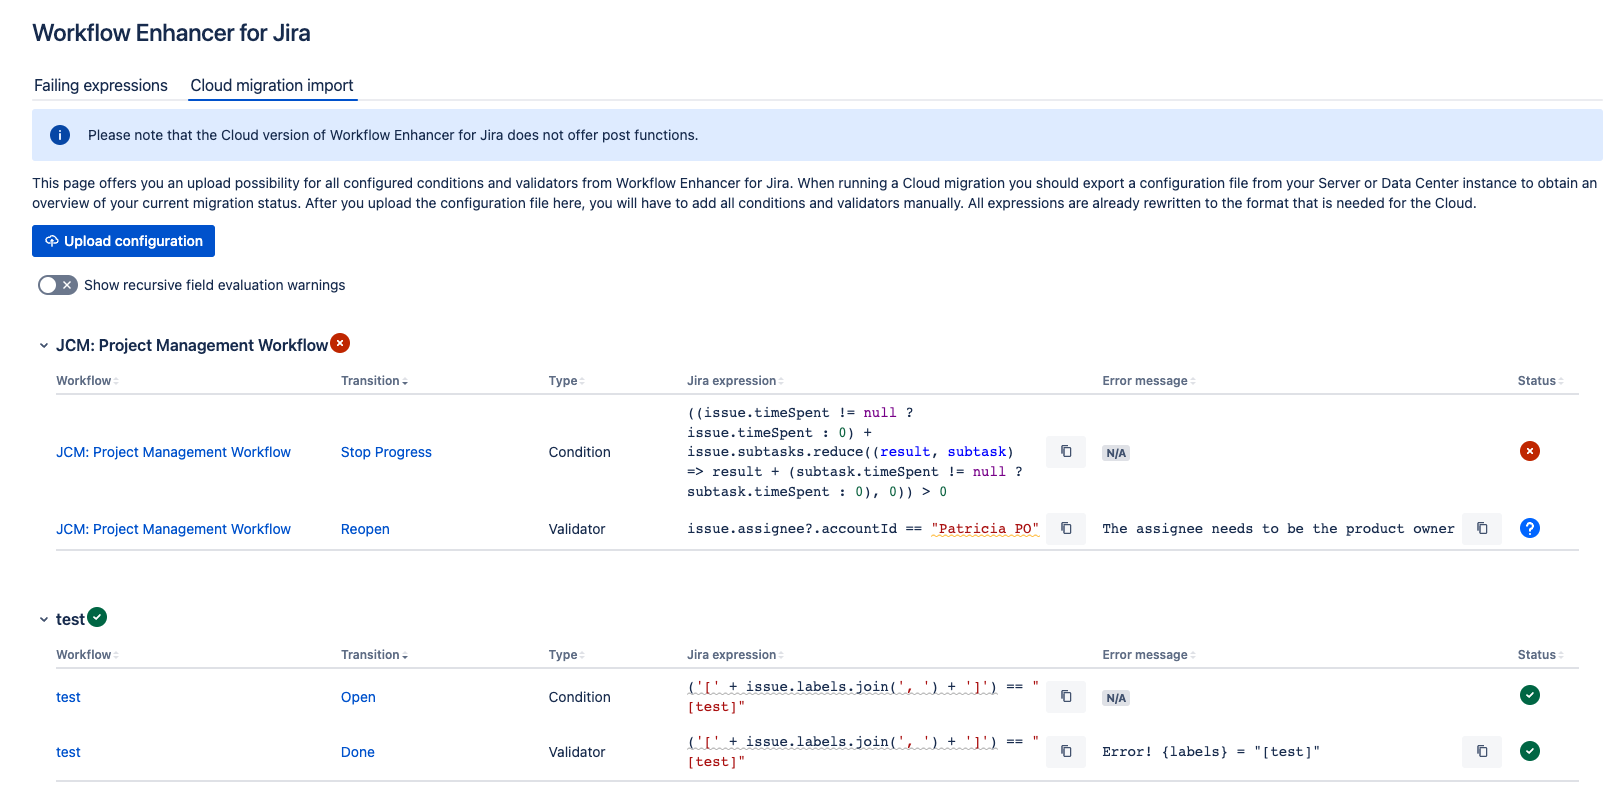Viewport: 1618px width, 797px height.
Task: Open the Reopen transition link
Action: tap(365, 529)
